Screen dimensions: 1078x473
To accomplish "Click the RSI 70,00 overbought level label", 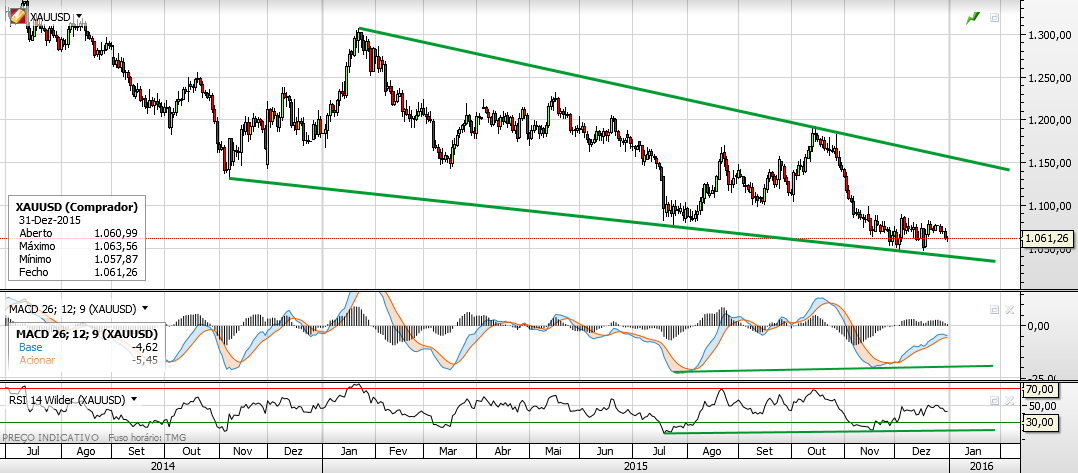I will [x=1041, y=389].
